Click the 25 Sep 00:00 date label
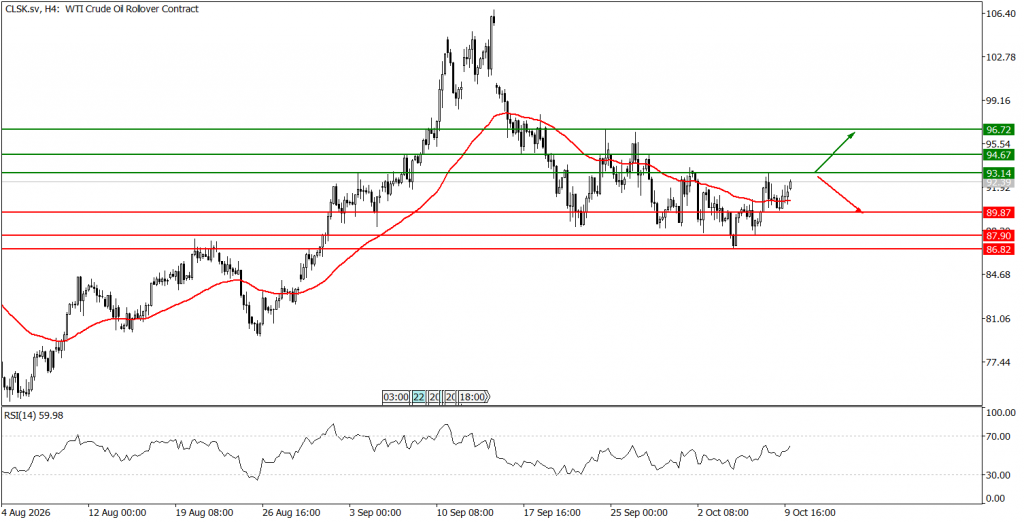 click(639, 514)
